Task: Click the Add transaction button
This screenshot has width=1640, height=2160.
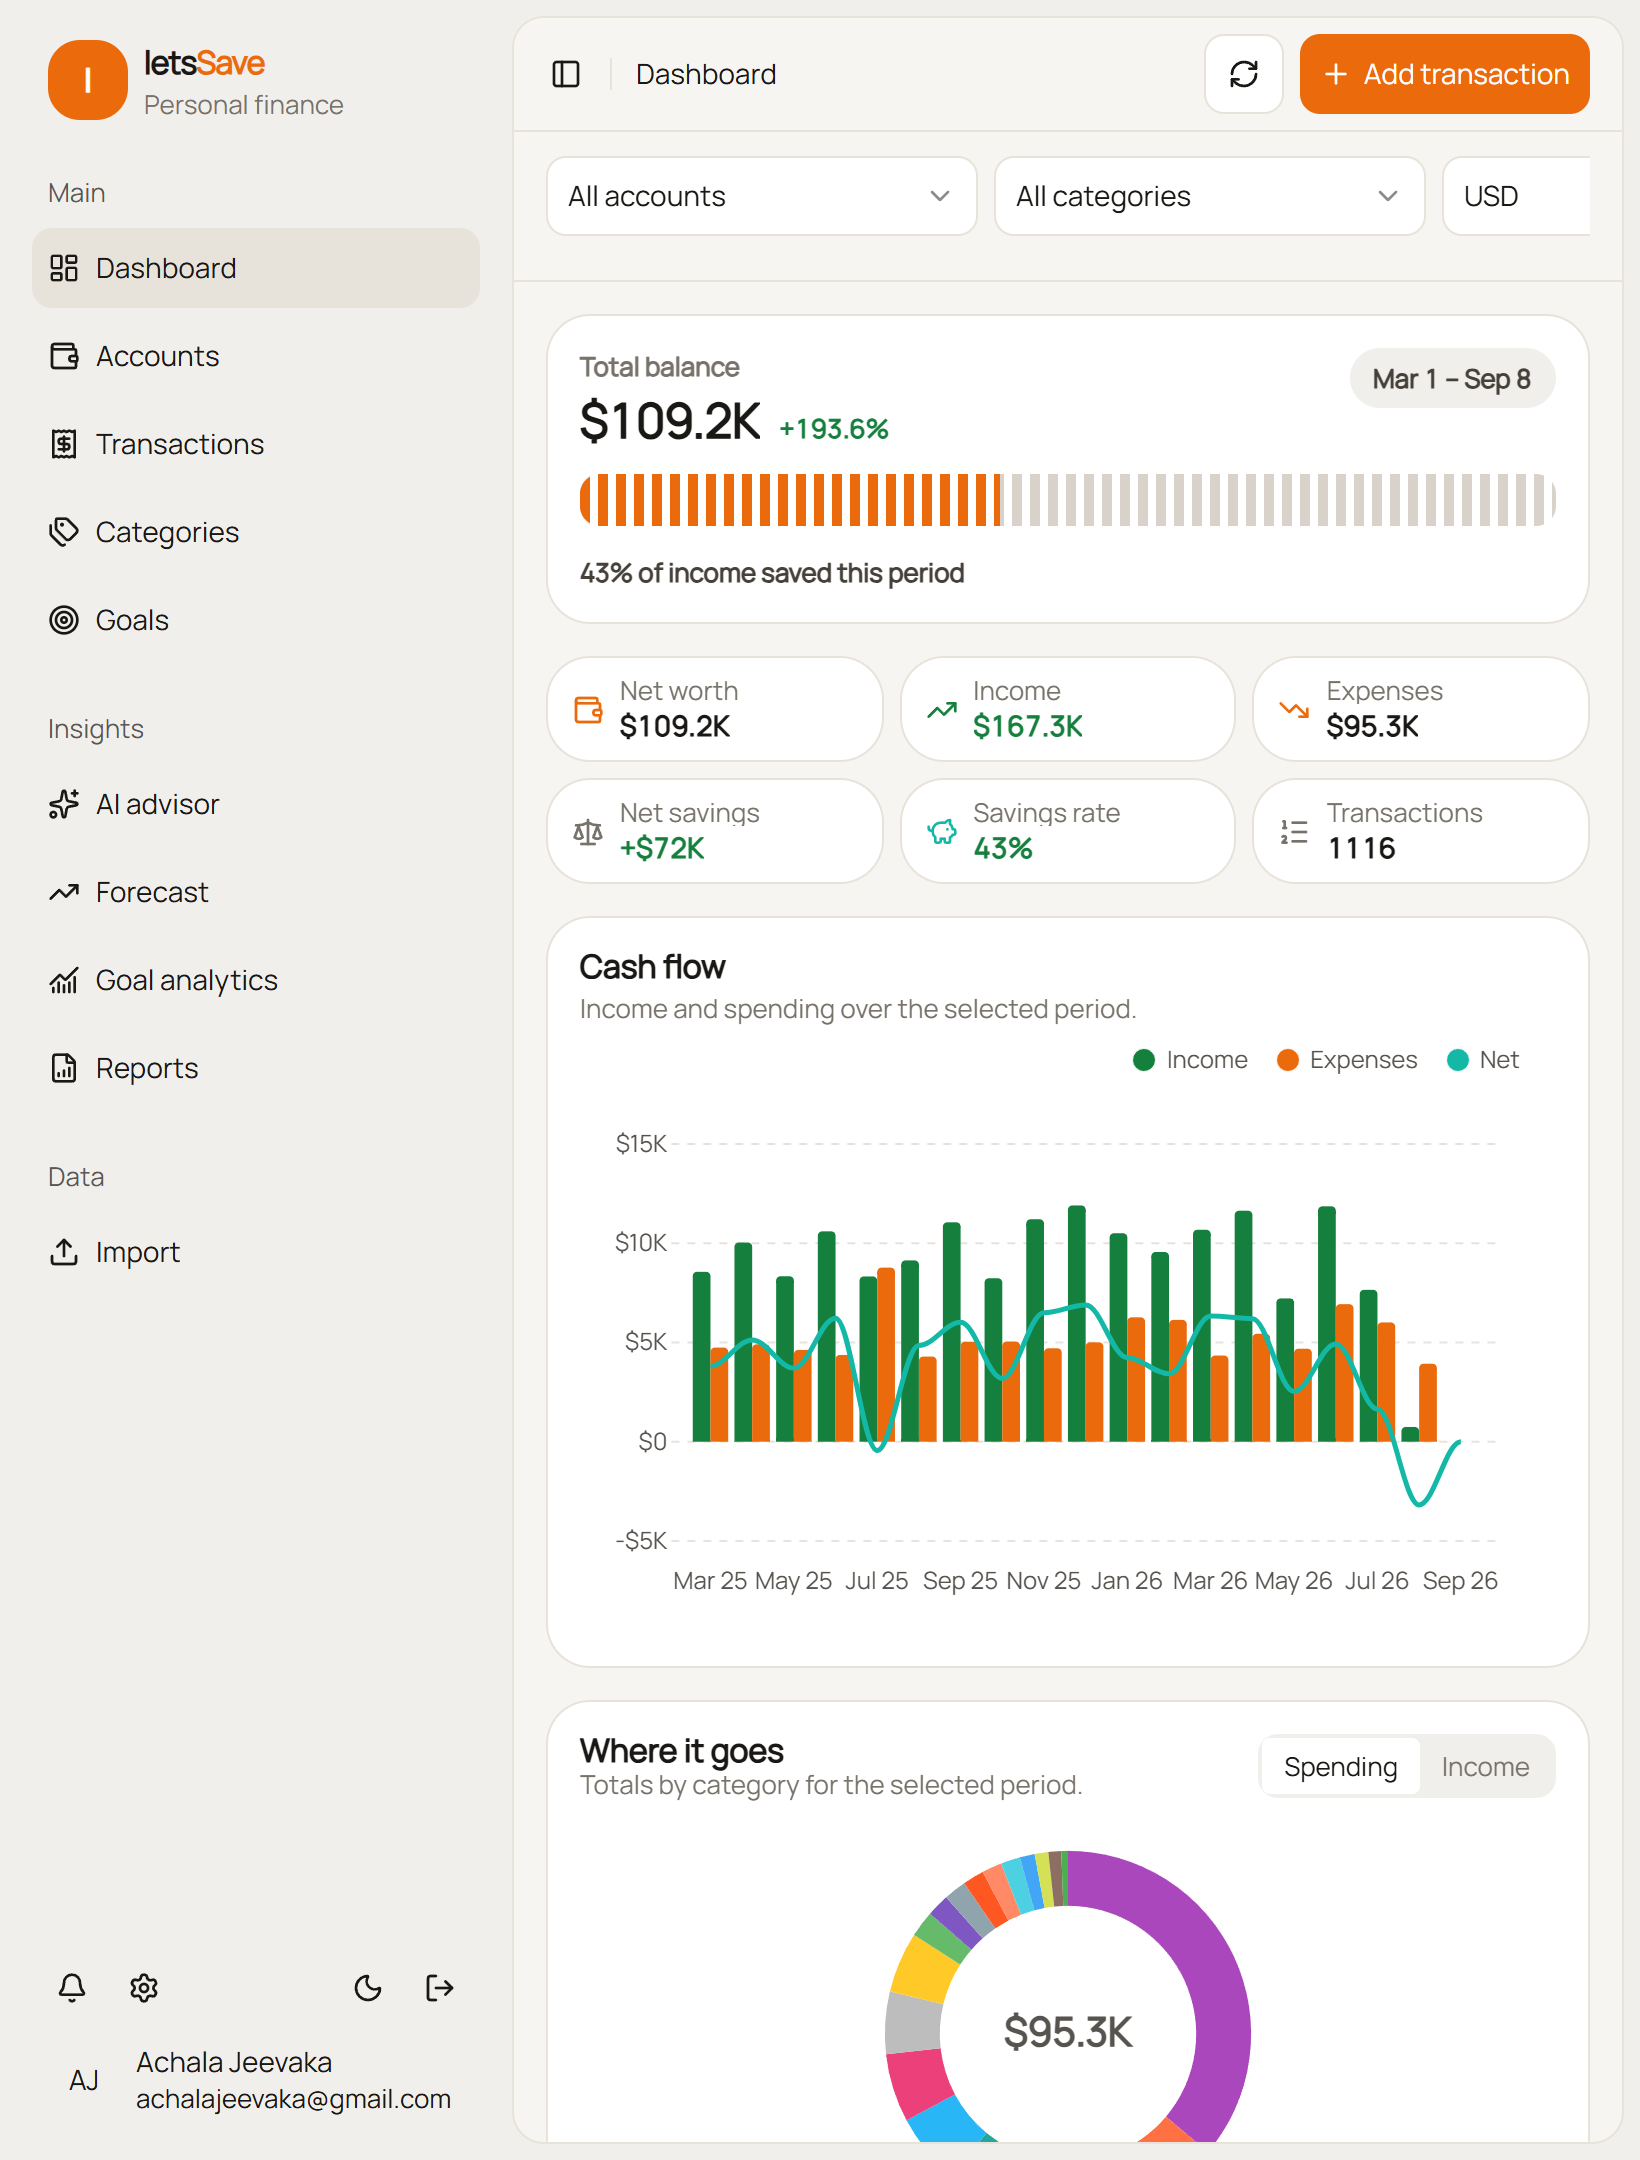Action: (1445, 74)
